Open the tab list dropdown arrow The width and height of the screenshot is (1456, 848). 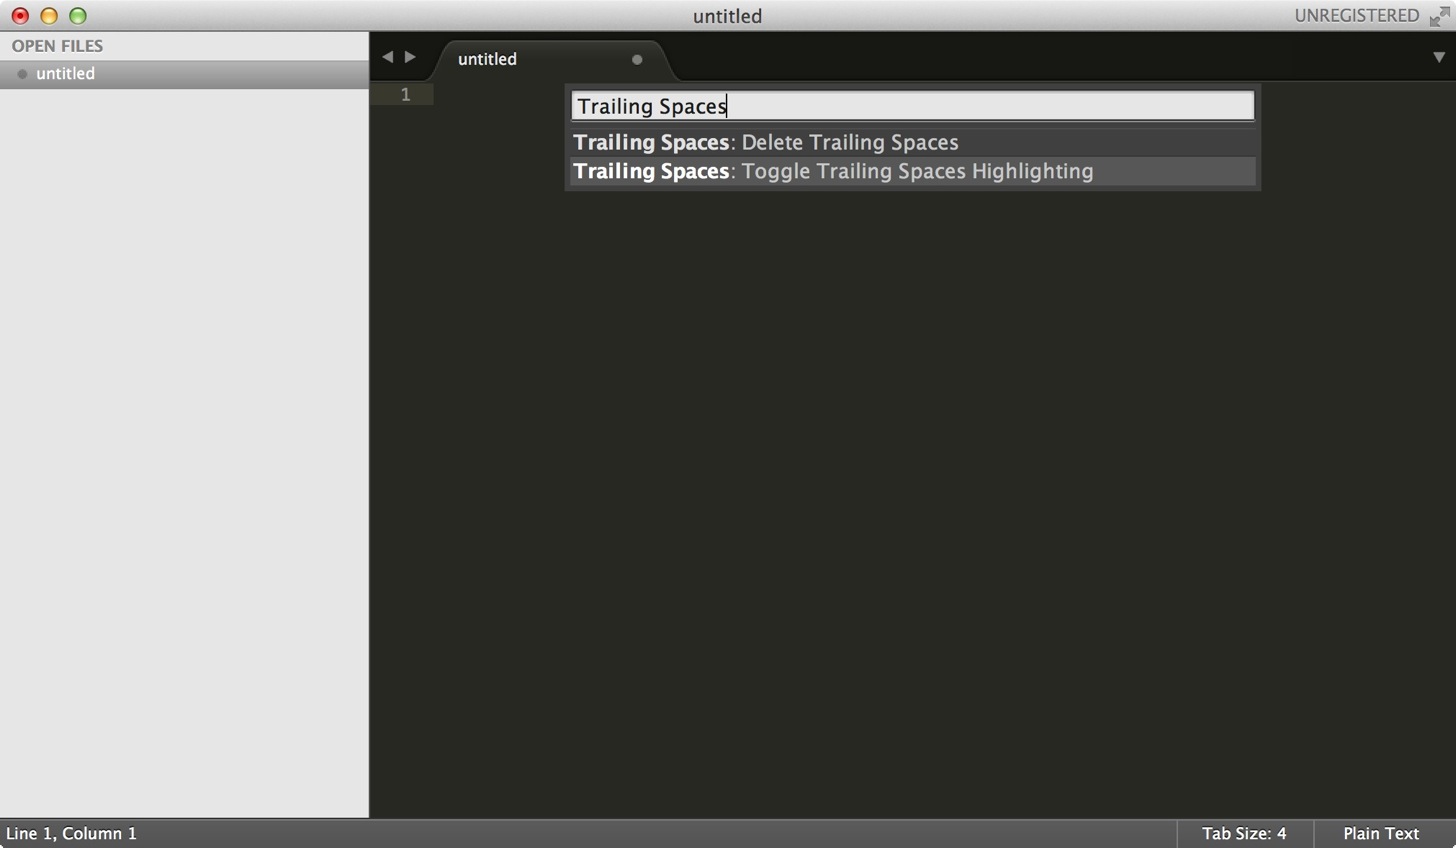coord(1439,57)
